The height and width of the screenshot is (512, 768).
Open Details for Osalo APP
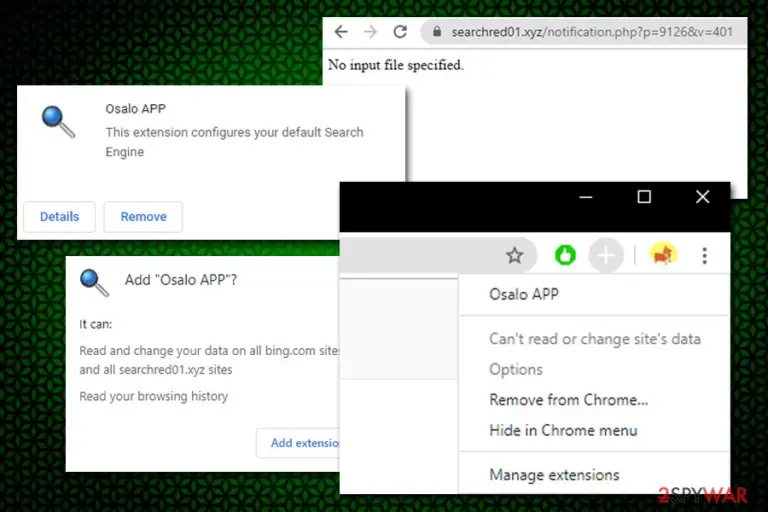coord(59,217)
